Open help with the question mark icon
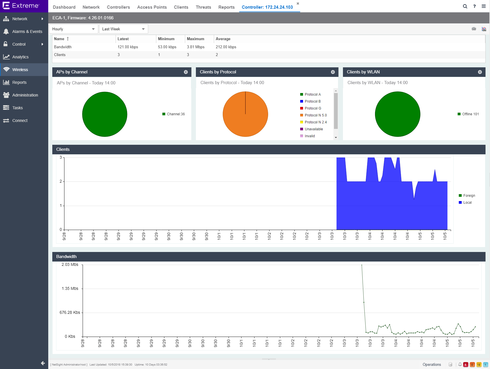The image size is (490, 369). pyautogui.click(x=474, y=6)
